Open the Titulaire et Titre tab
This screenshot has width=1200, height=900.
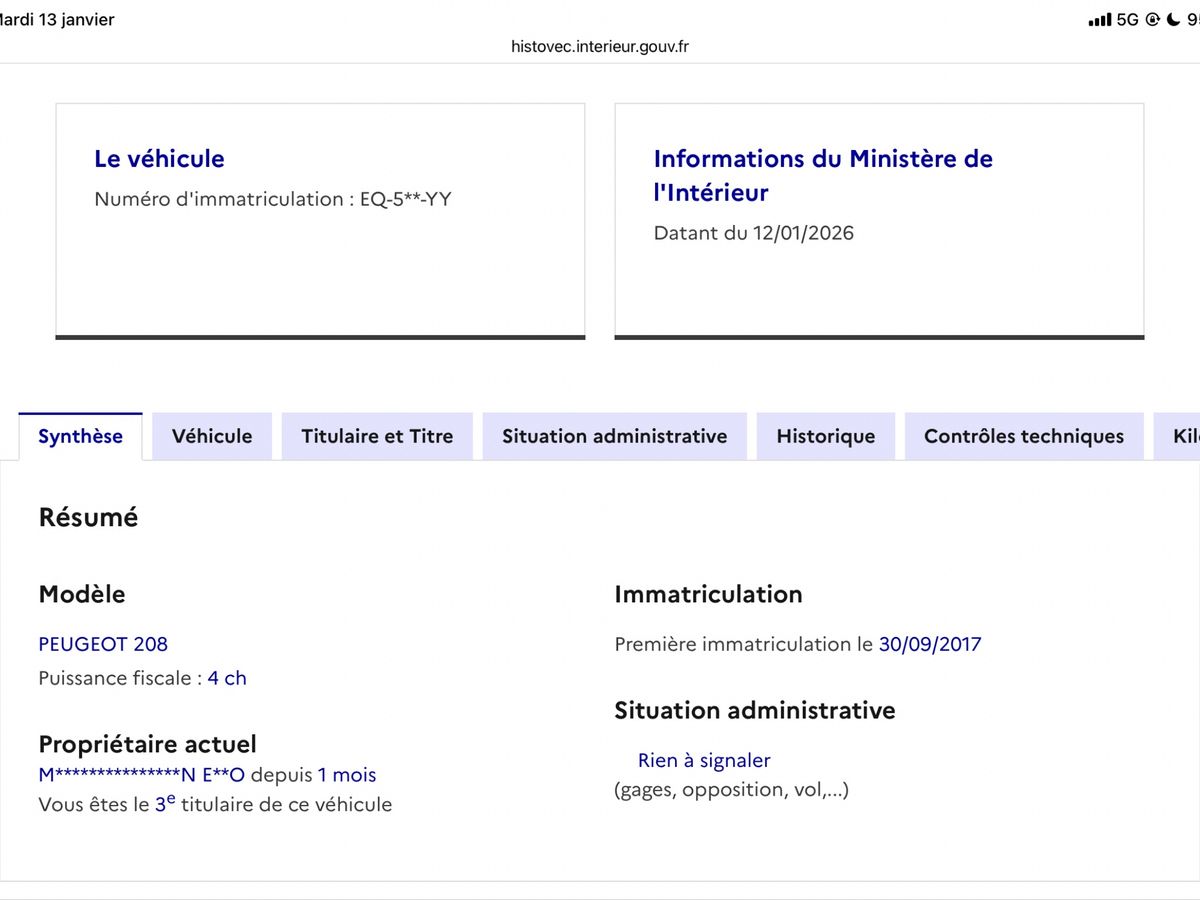tap(377, 436)
